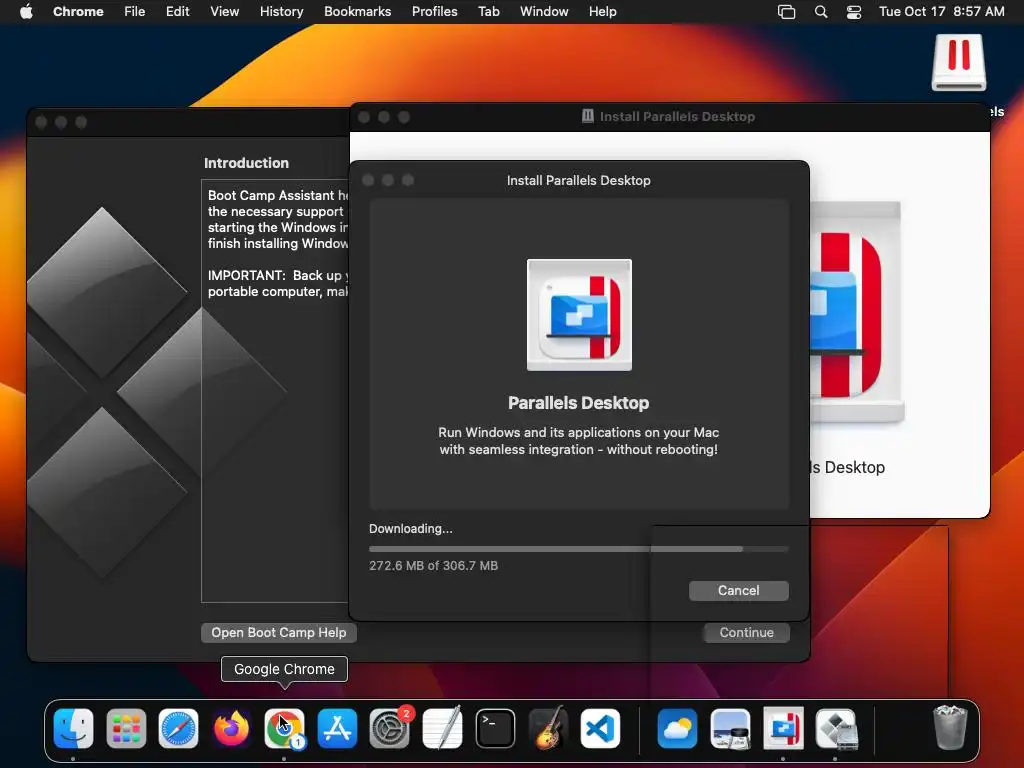1024x768 pixels.
Task: Click the date and time in menu bar
Action: (941, 11)
